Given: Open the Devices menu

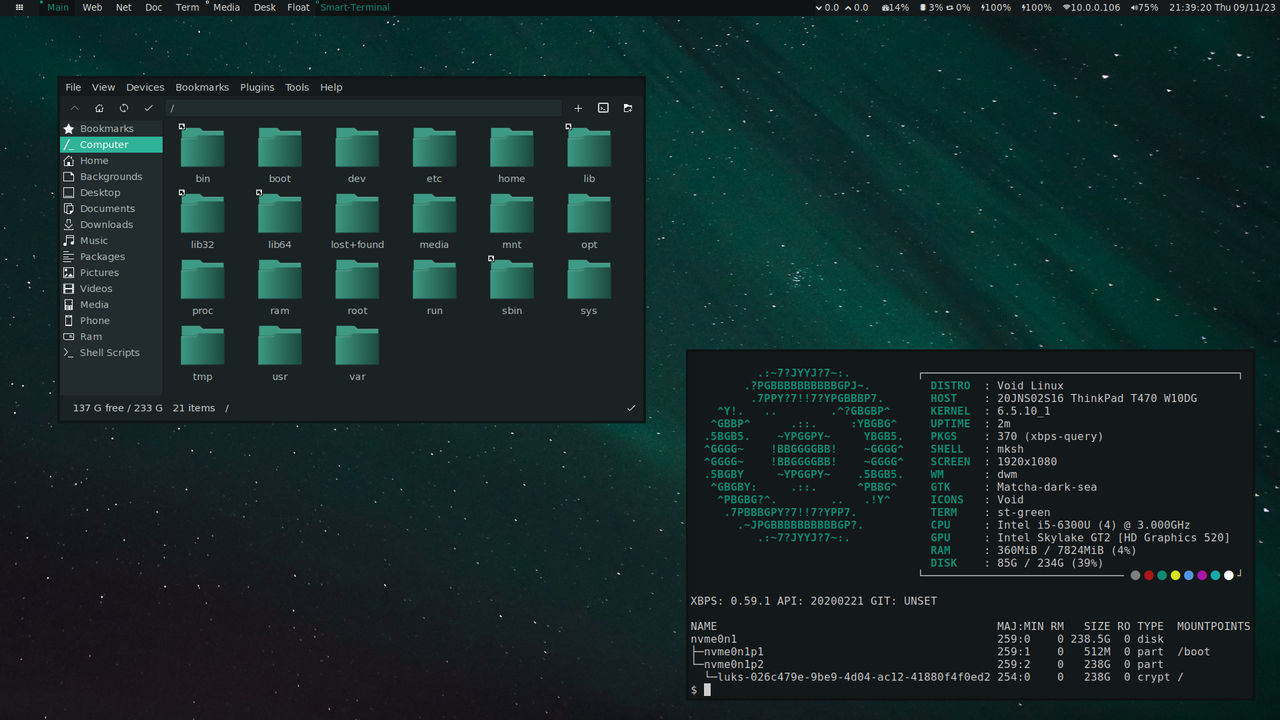Looking at the screenshot, I should [145, 87].
